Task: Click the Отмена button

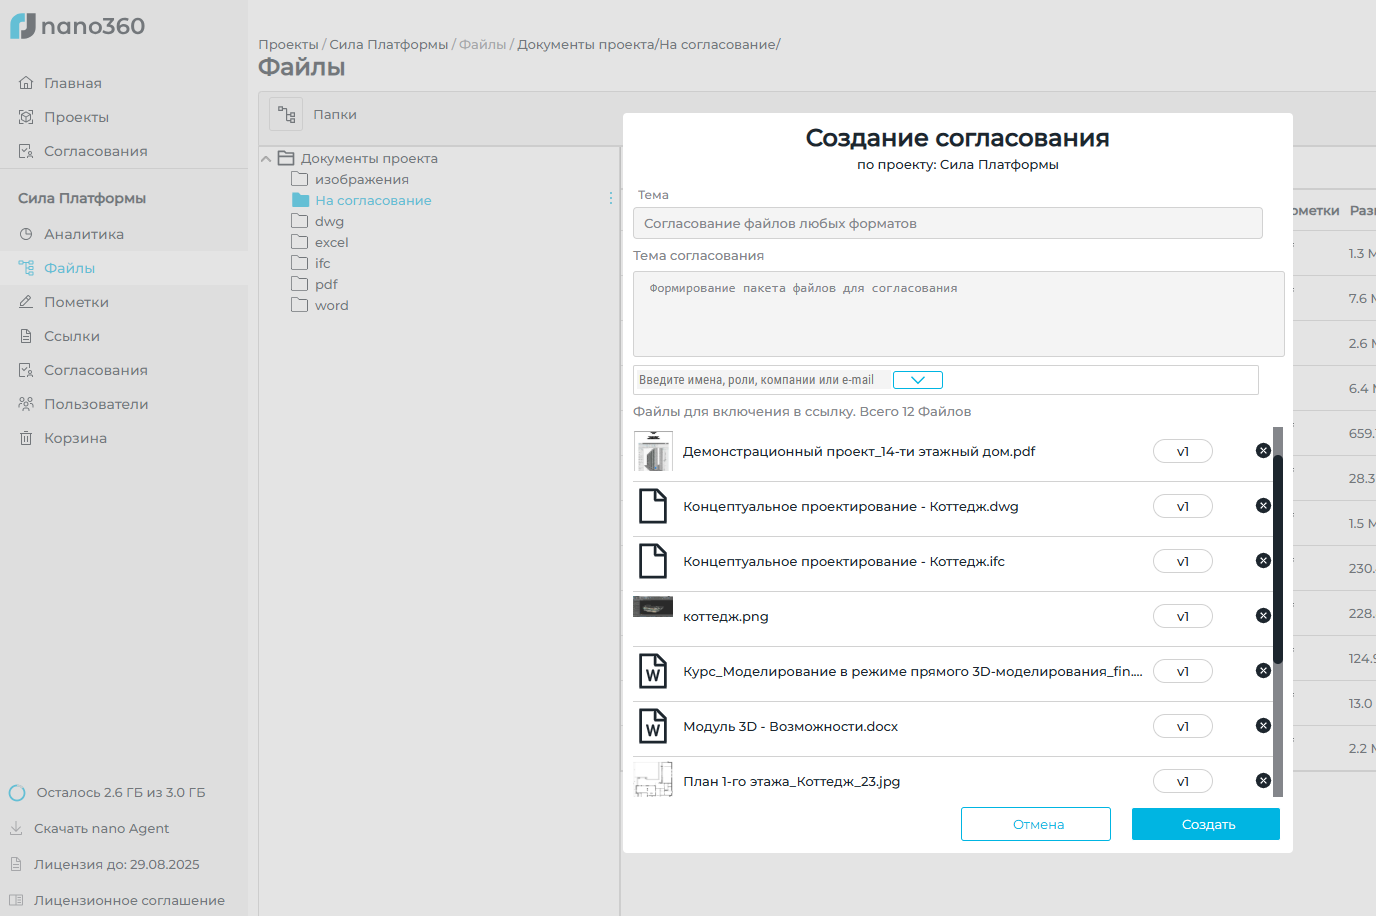Action: click(1035, 824)
